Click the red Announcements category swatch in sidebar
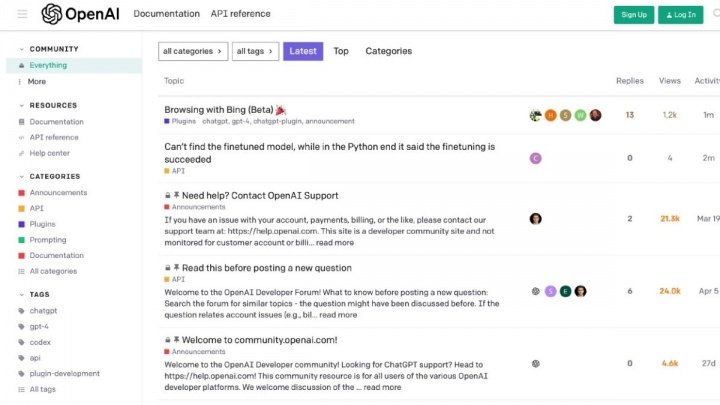The width and height of the screenshot is (720, 405). 21,193
